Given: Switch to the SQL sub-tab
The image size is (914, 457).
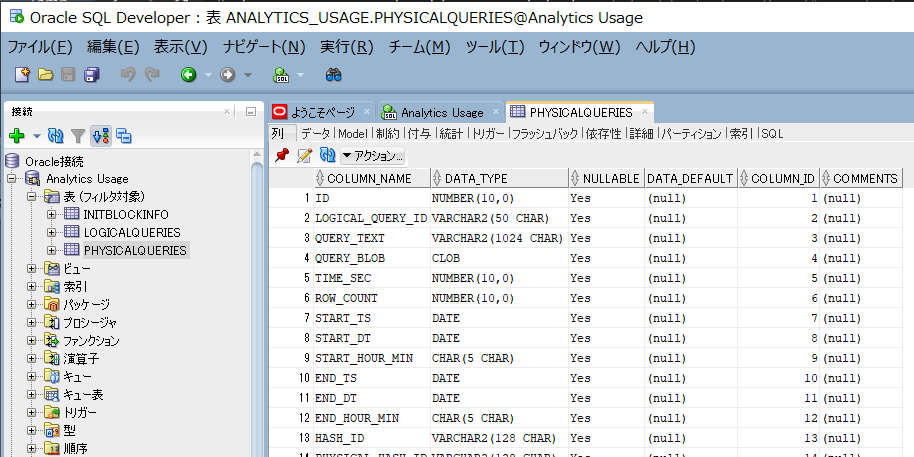Looking at the screenshot, I should pos(772,133).
